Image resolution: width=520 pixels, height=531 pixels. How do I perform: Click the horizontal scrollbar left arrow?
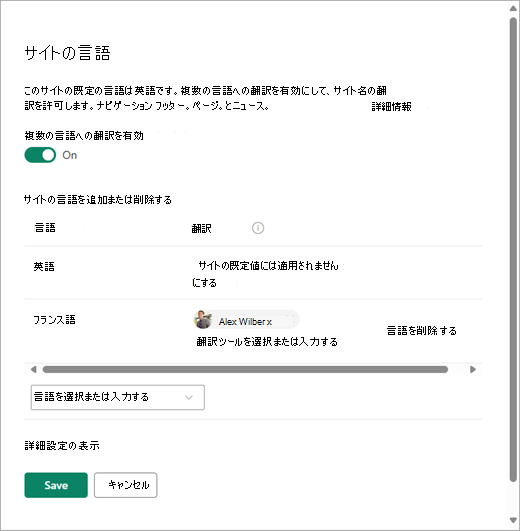[x=33, y=369]
